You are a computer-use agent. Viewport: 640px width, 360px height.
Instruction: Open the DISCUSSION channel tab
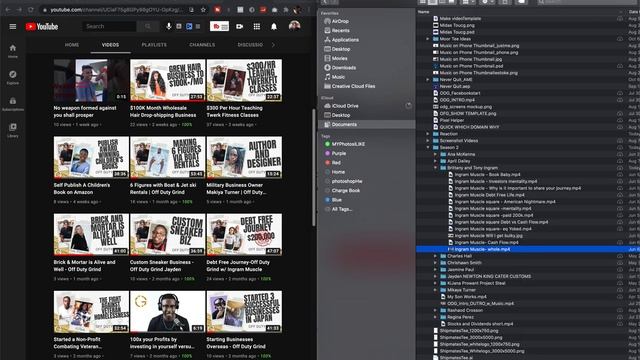250,45
